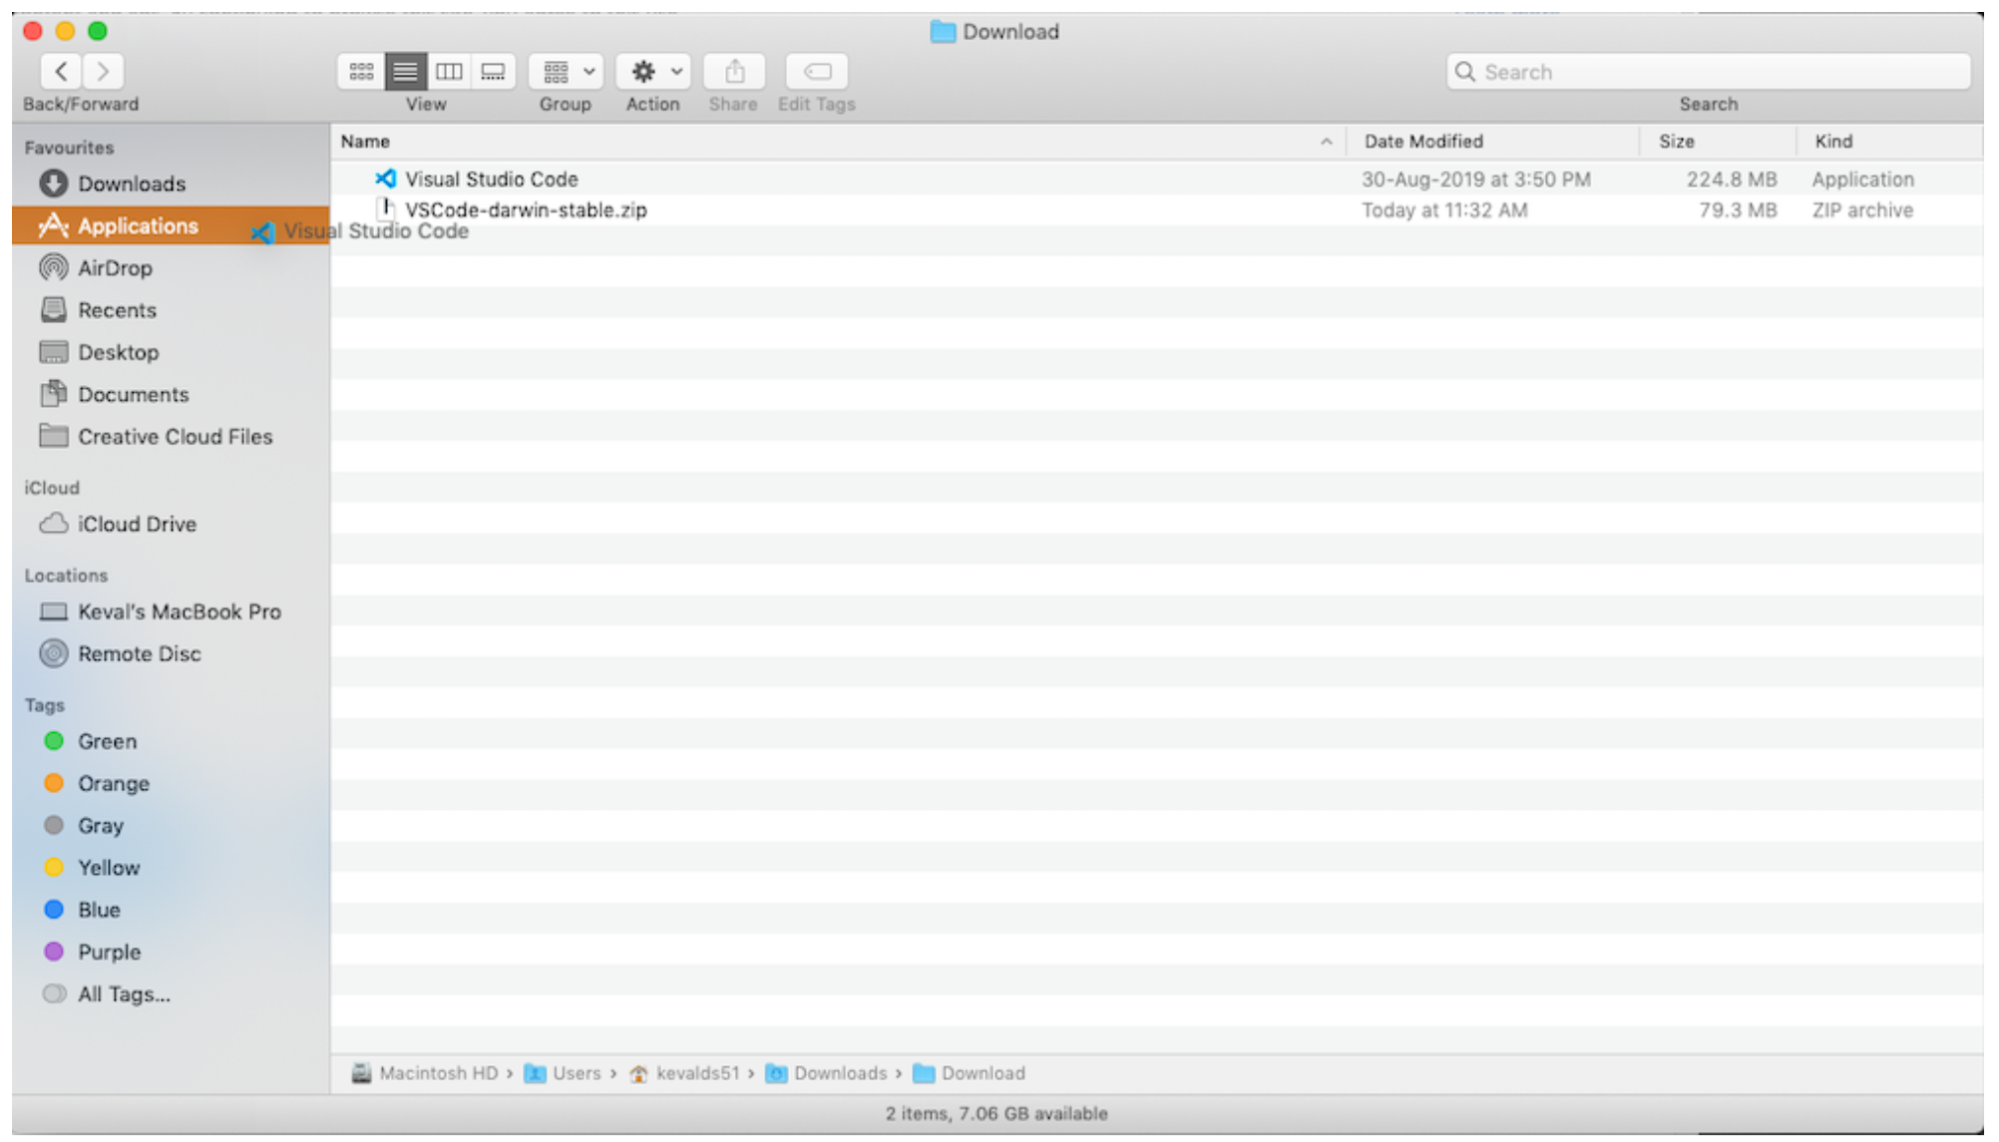The width and height of the screenshot is (1999, 1142).
Task: Open Desktop in the sidebar
Action: pyautogui.click(x=171, y=352)
